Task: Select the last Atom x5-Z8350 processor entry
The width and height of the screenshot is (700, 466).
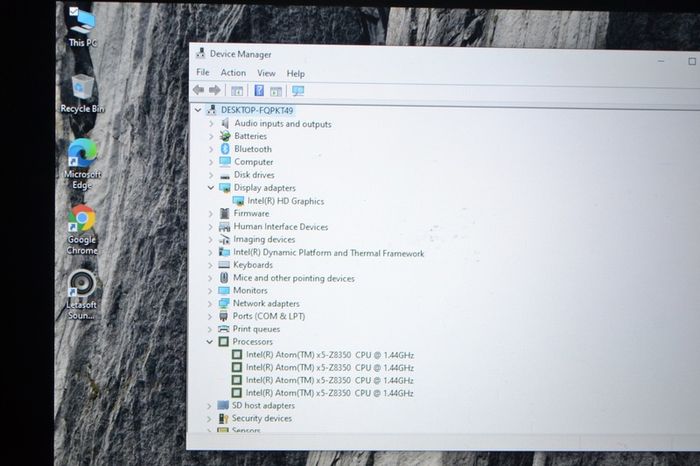Action: click(329, 393)
